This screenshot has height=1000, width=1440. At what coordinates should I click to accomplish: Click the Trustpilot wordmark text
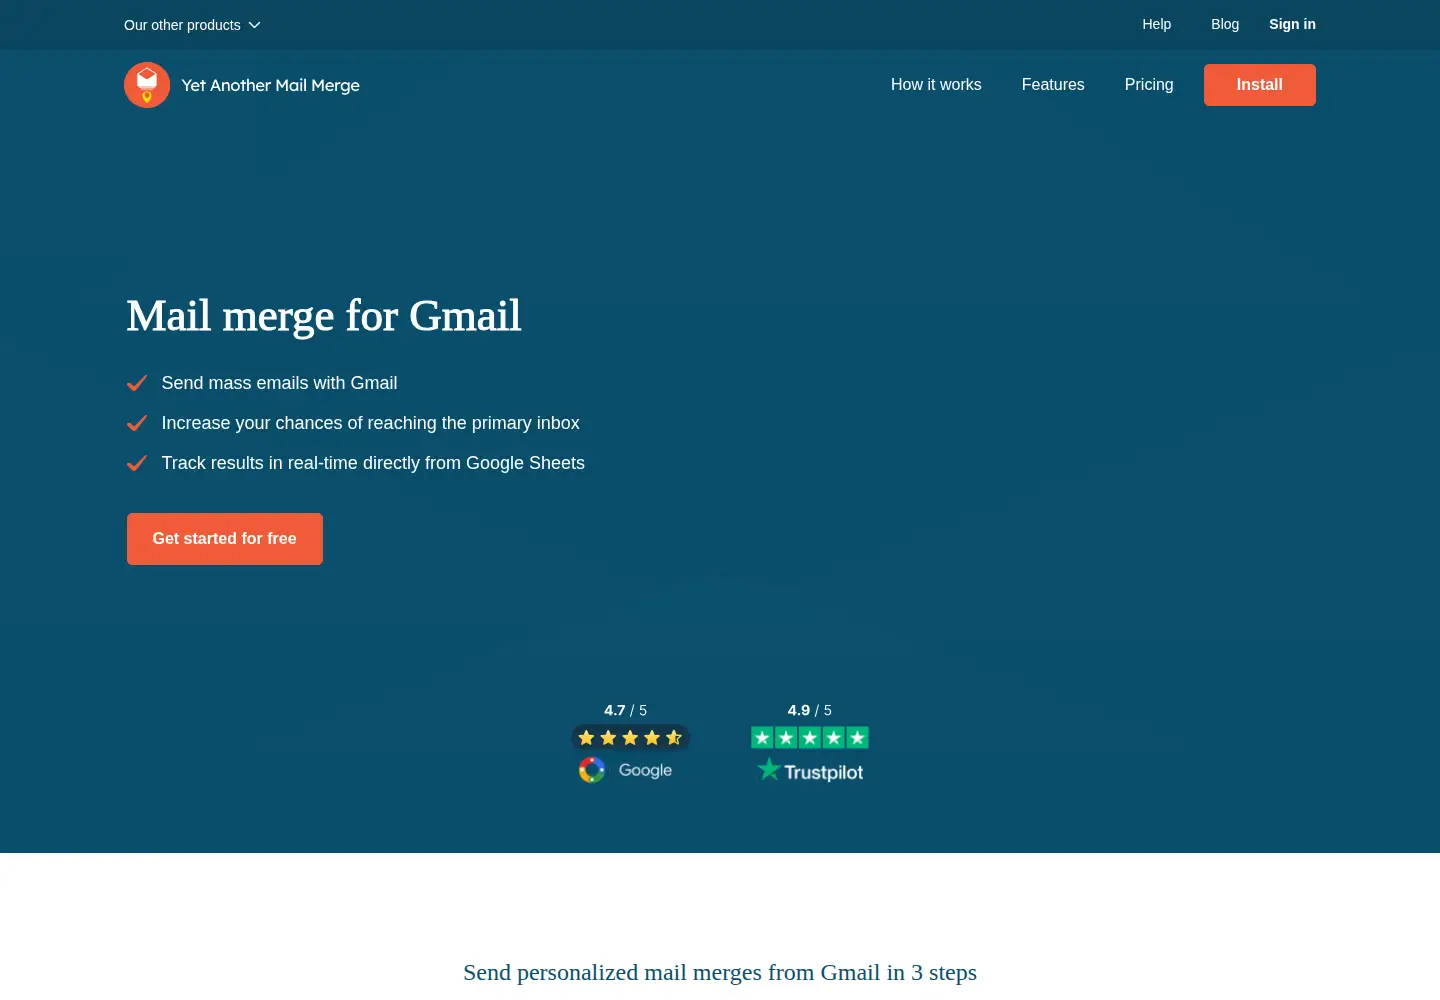(824, 772)
